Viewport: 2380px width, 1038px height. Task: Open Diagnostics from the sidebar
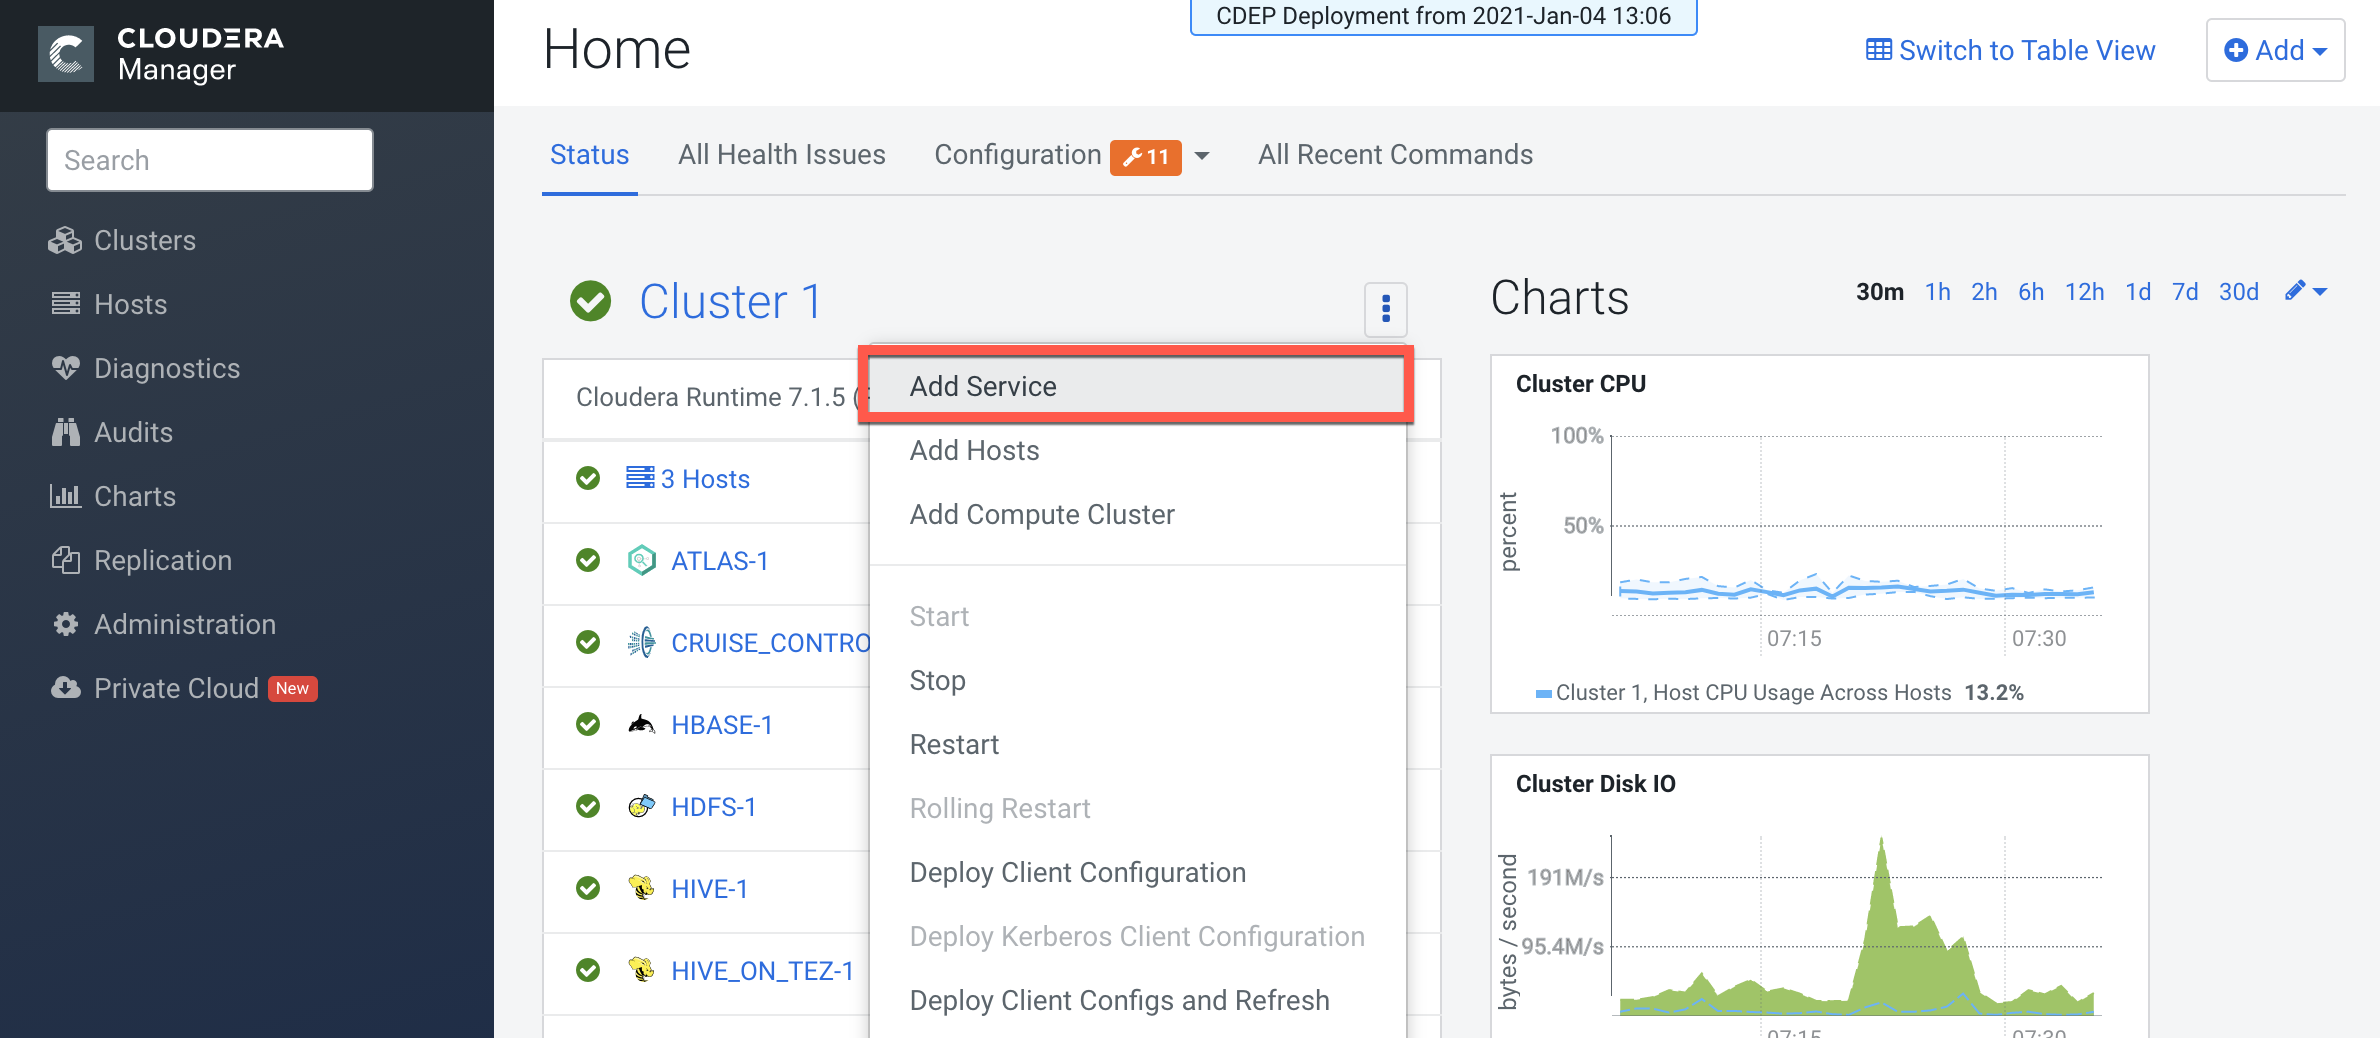[145, 368]
